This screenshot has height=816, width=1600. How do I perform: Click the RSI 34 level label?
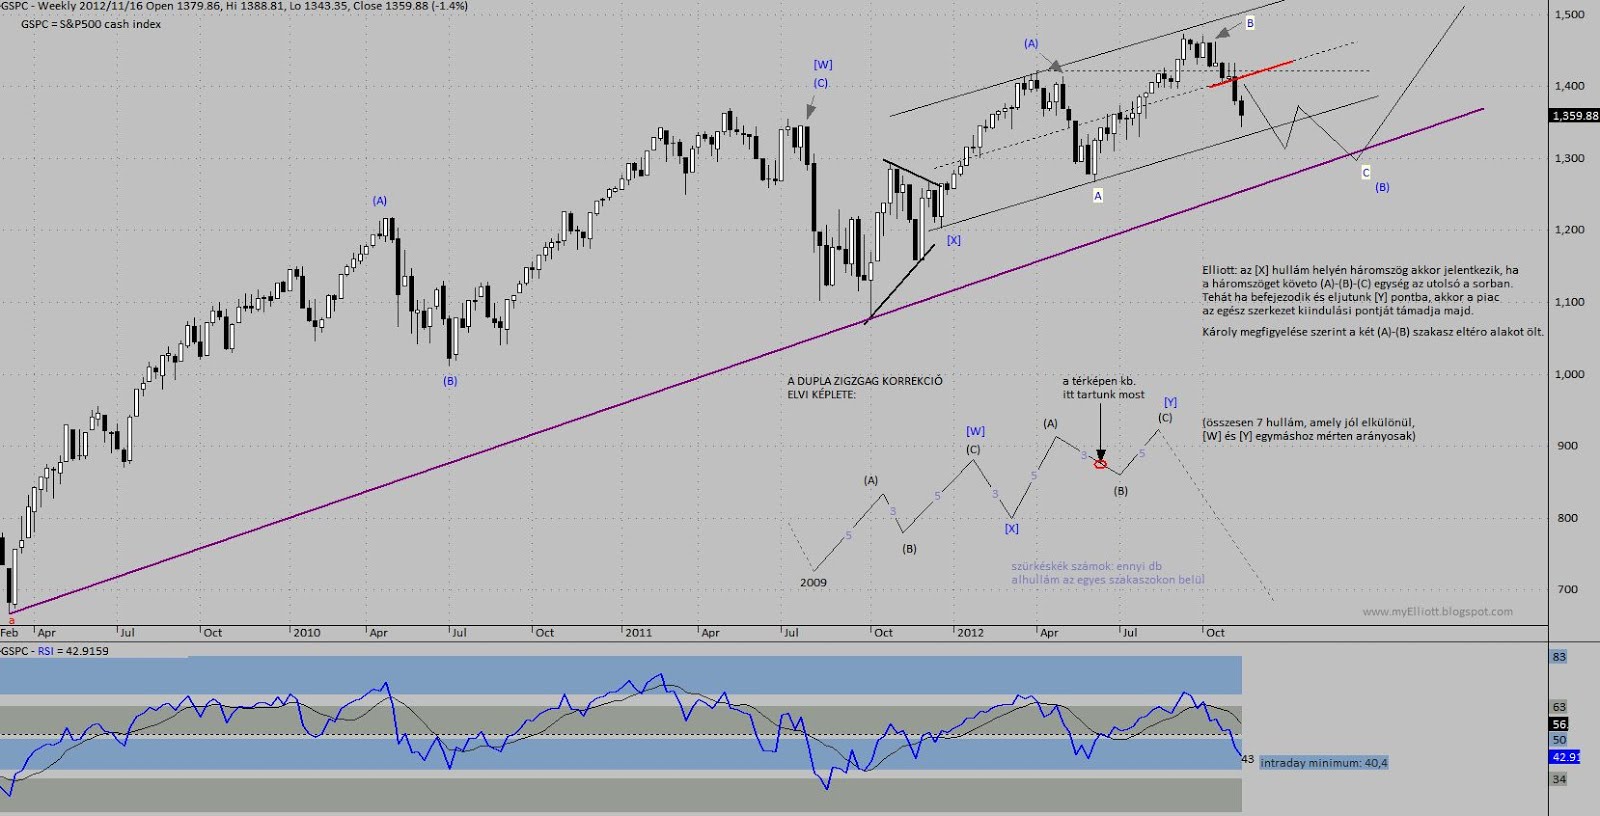[1559, 779]
